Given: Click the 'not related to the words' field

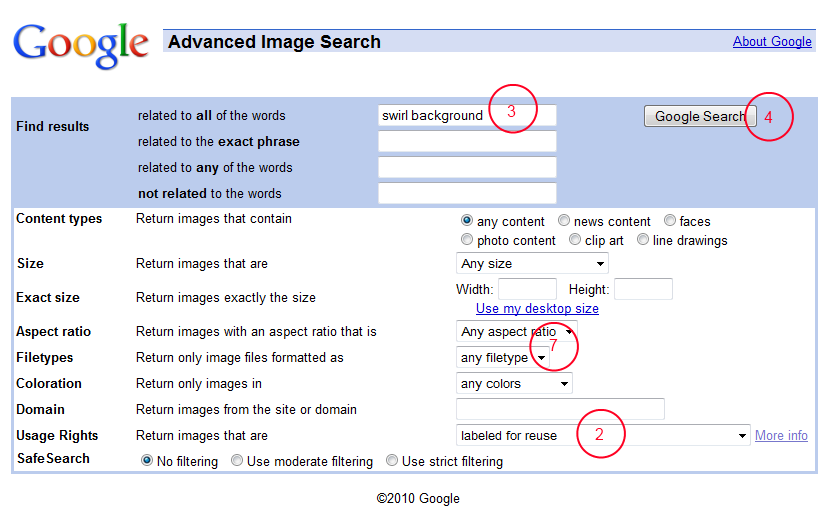Looking at the screenshot, I should click(467, 193).
